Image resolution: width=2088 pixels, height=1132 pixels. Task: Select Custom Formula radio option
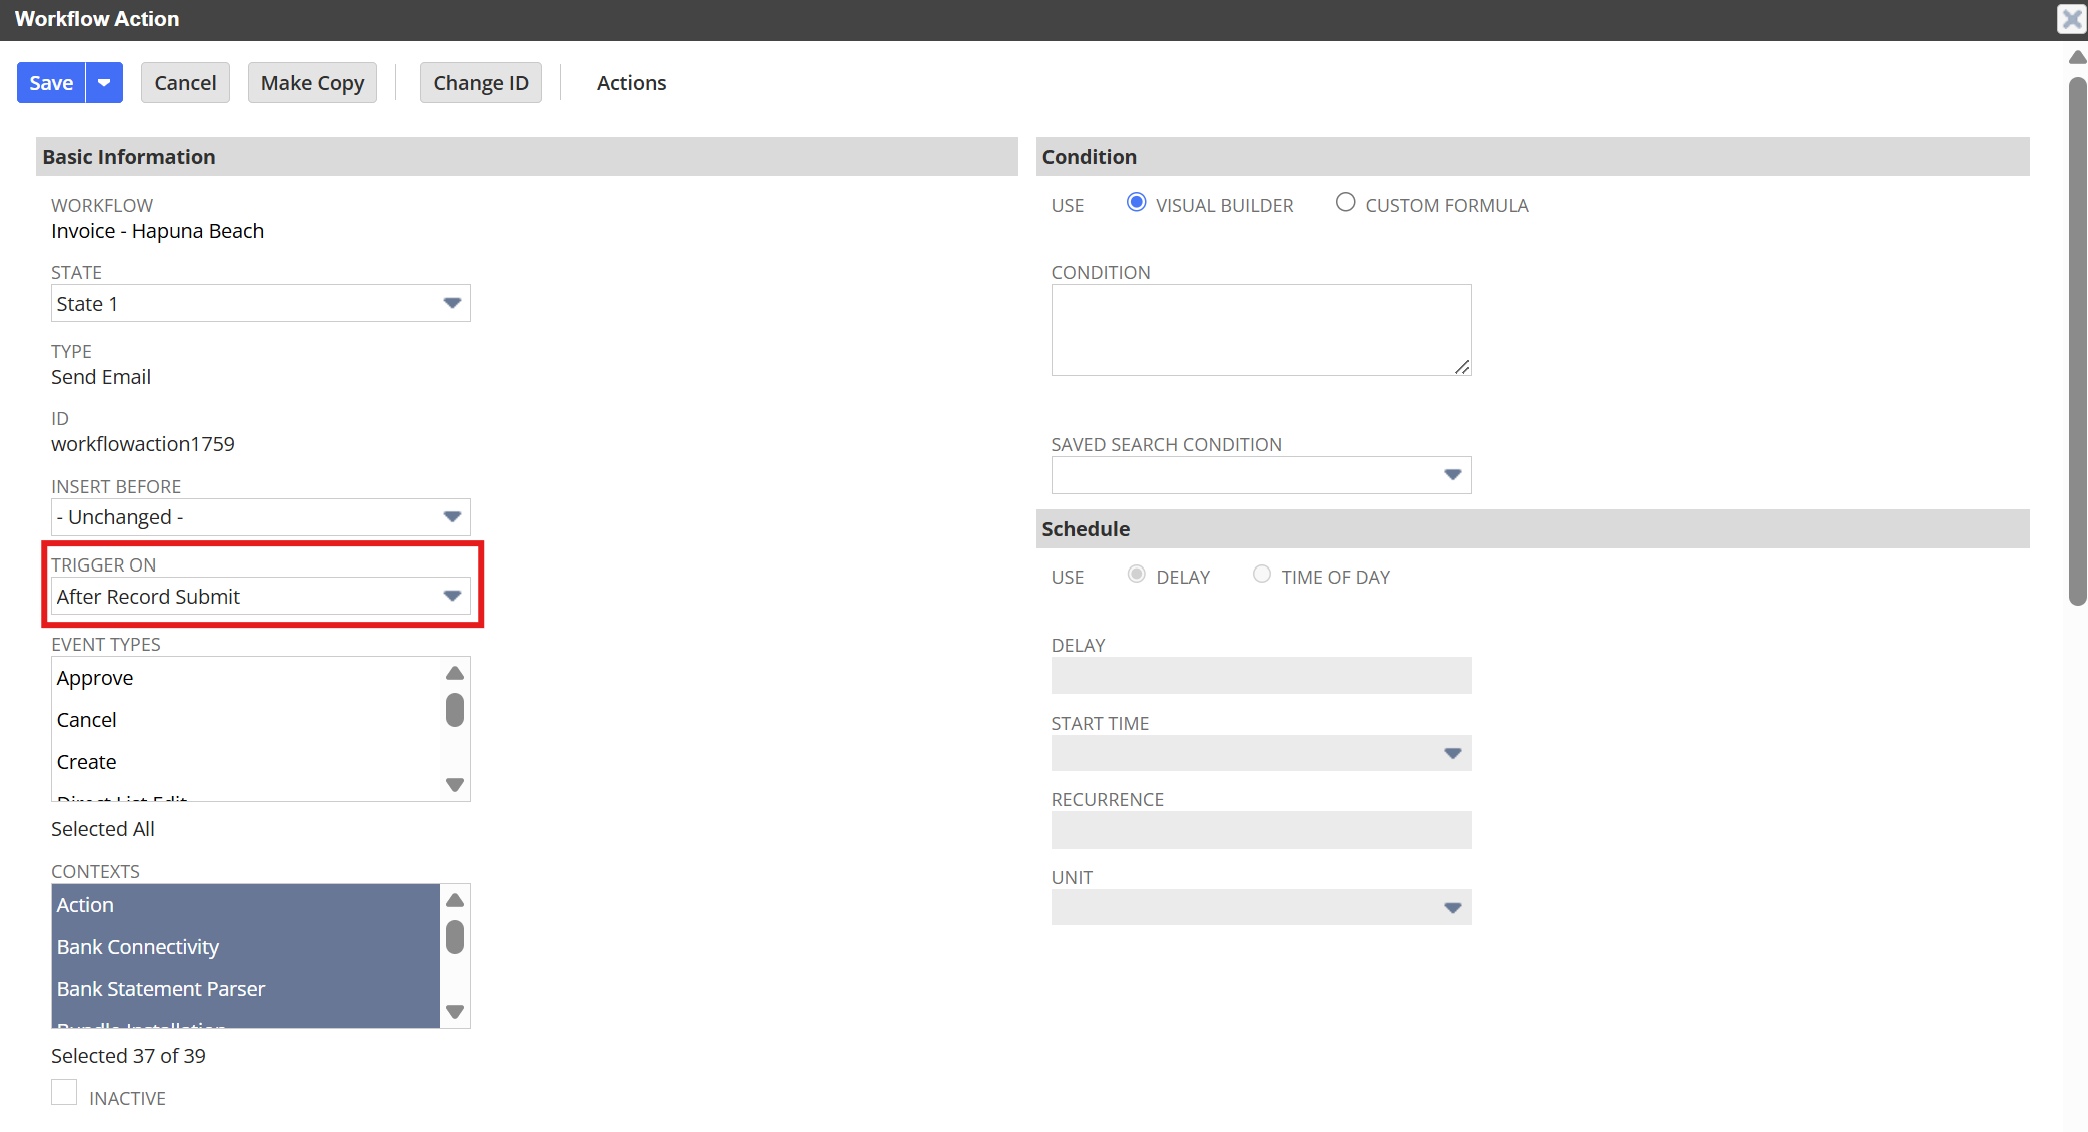pos(1345,203)
